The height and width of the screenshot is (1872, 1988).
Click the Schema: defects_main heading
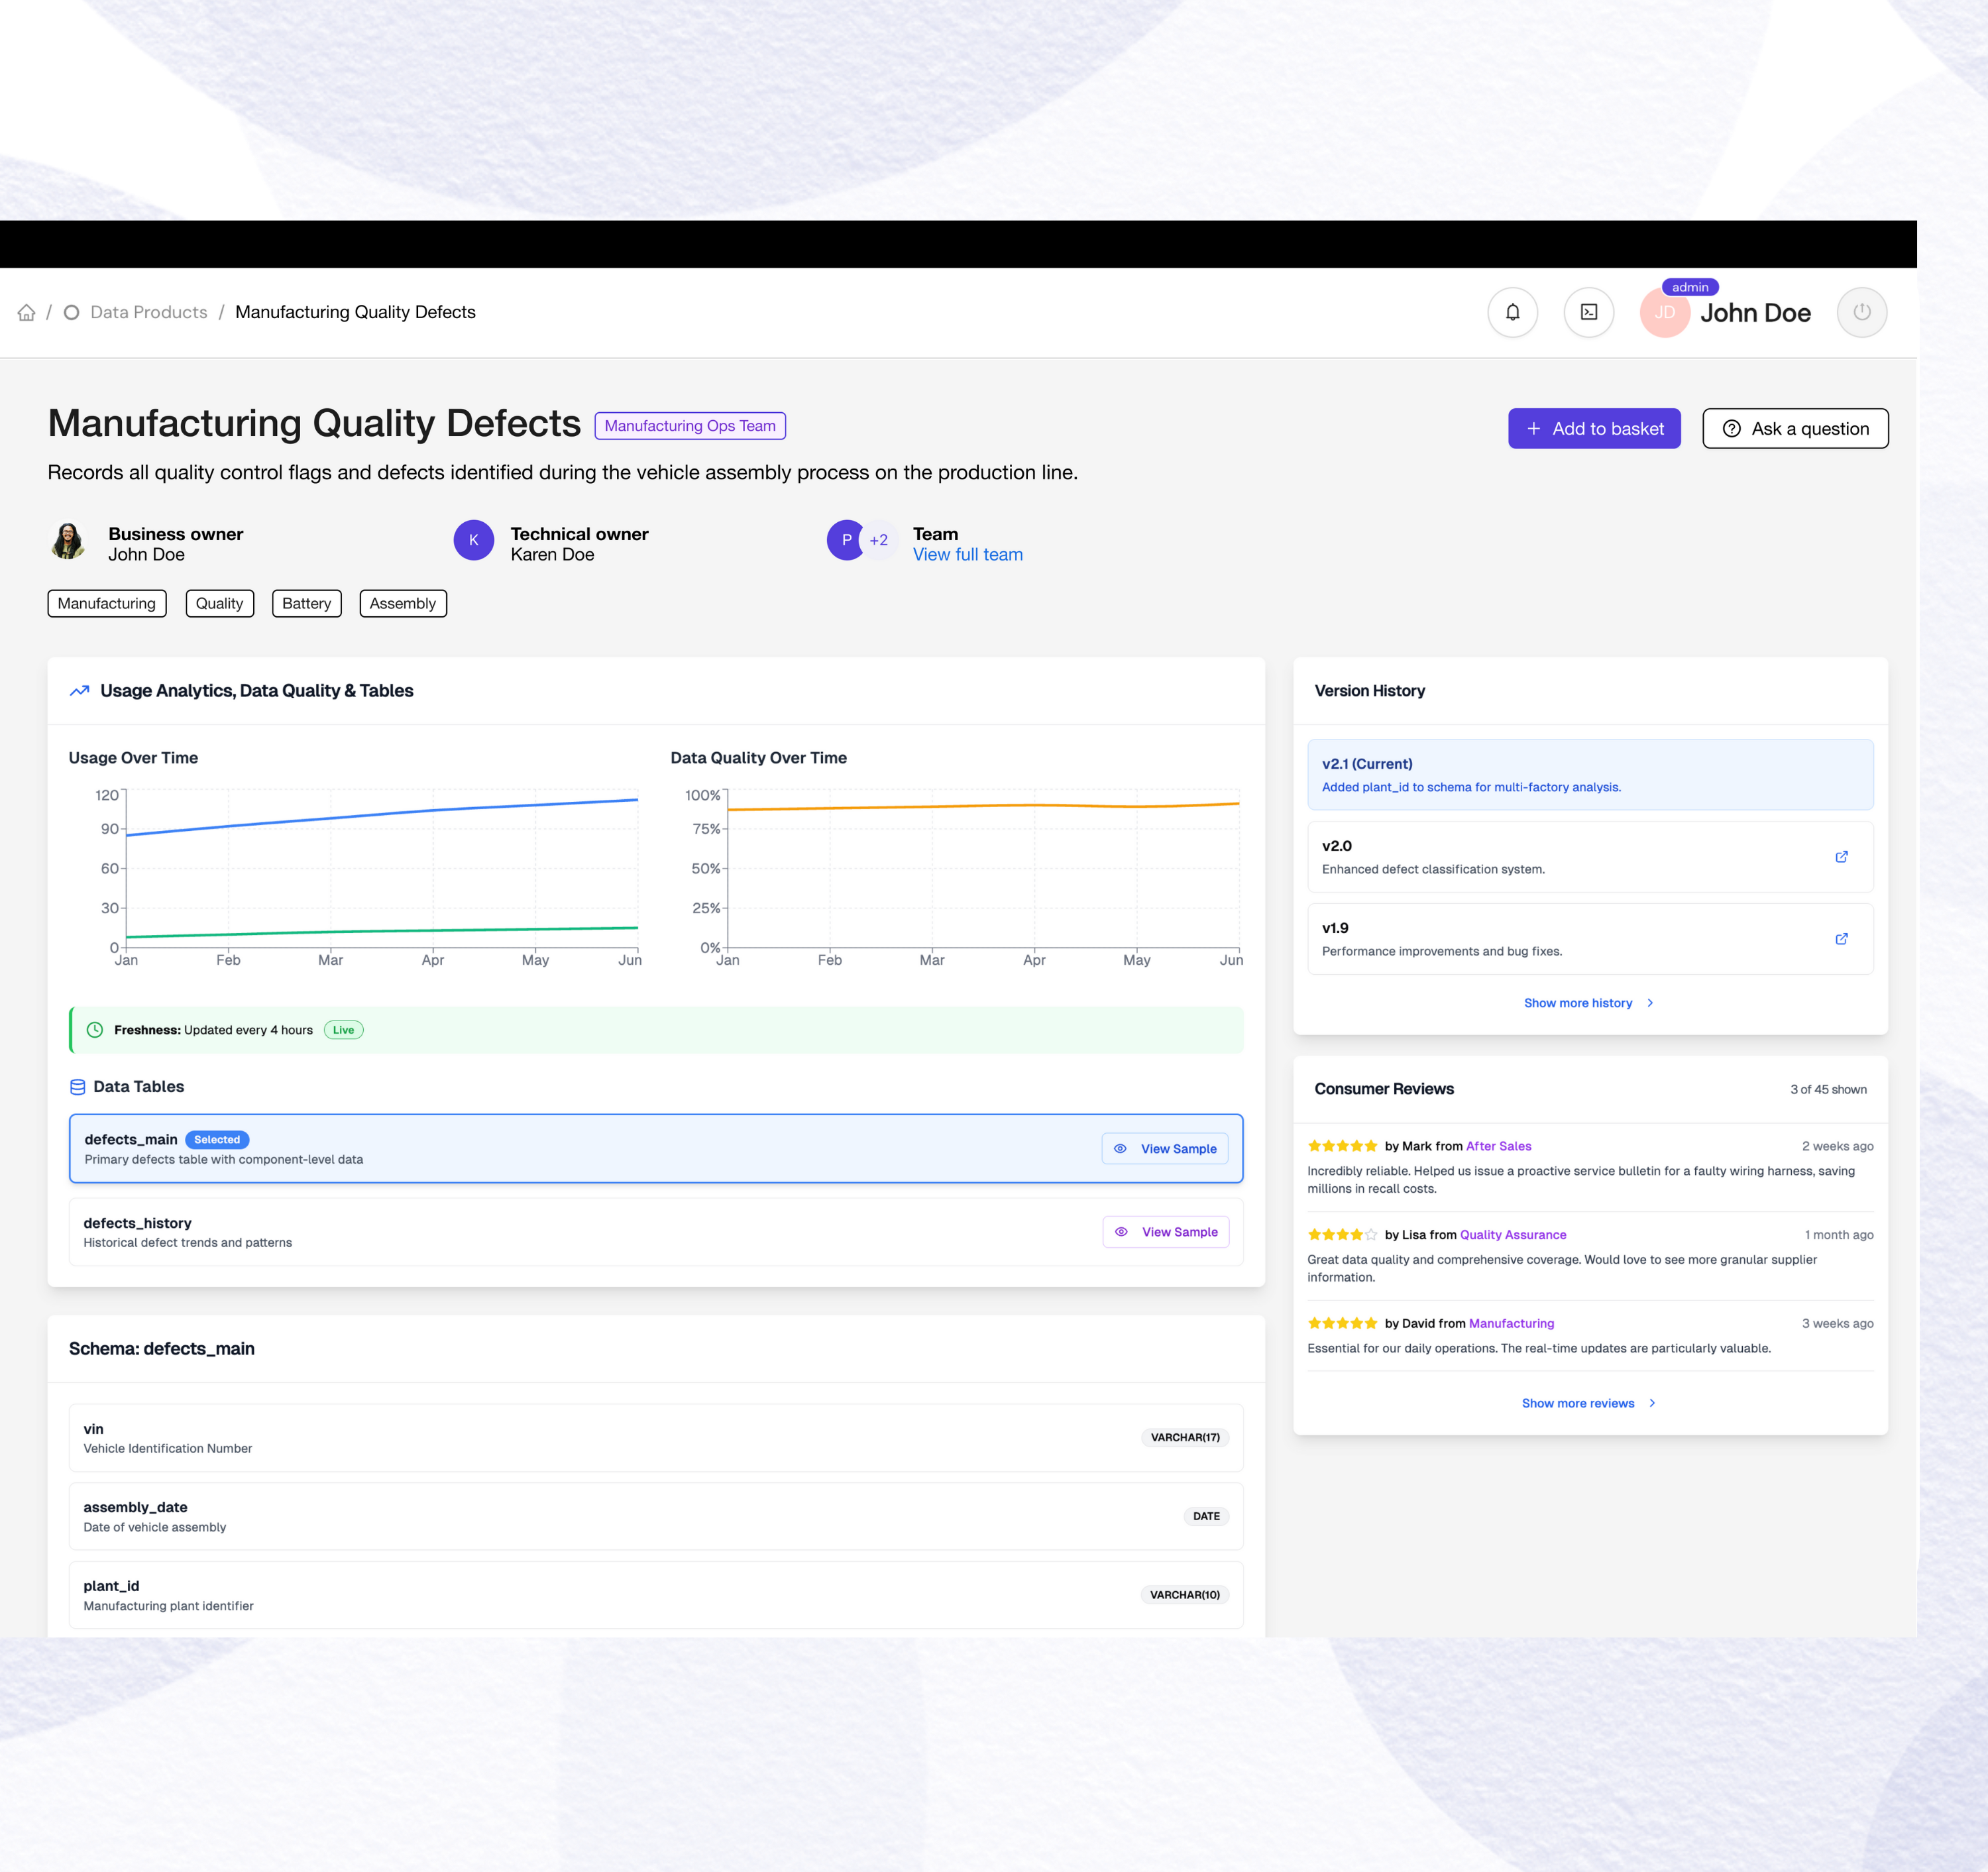click(x=162, y=1349)
